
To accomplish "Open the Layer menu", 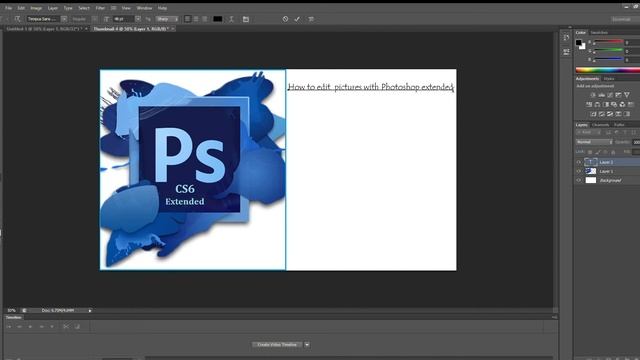I will (x=53, y=8).
